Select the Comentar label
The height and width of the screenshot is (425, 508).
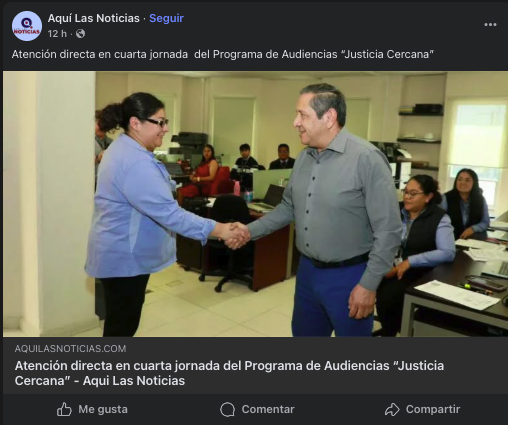[268, 409]
